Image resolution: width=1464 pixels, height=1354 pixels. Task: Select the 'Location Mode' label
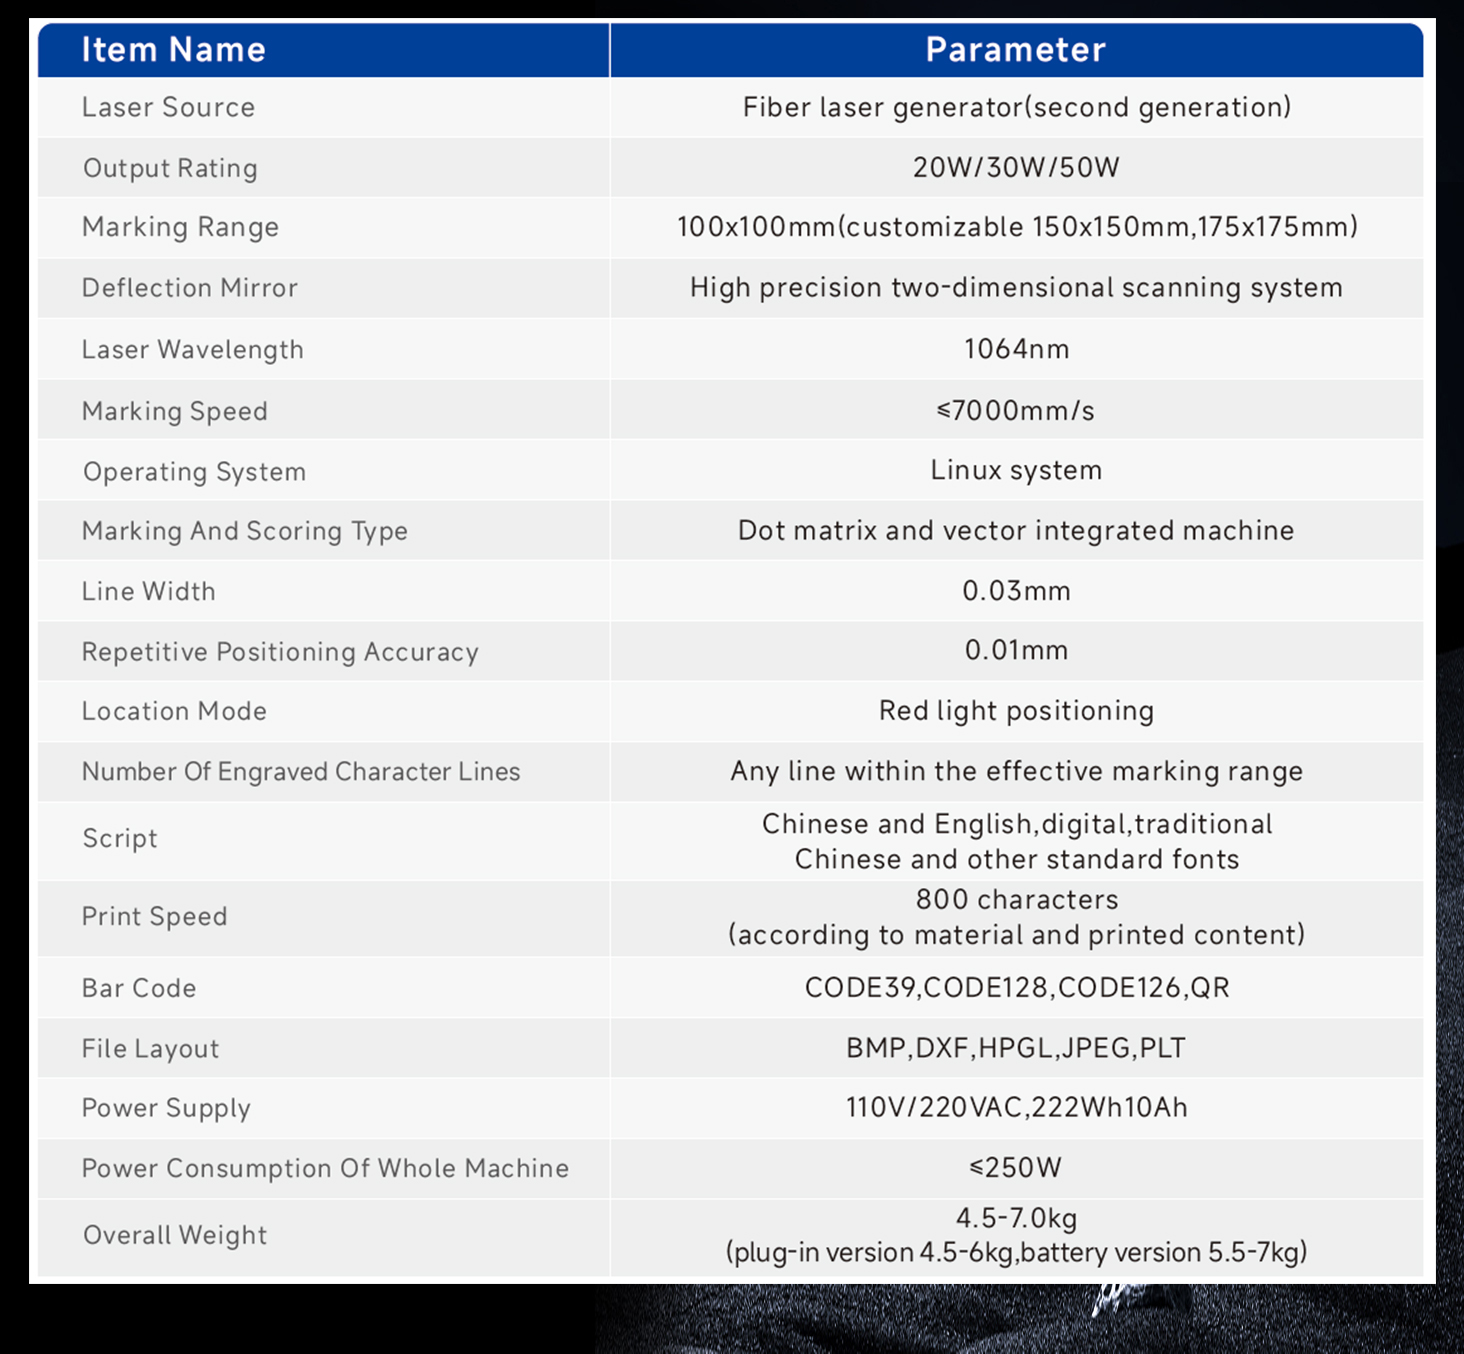[174, 711]
